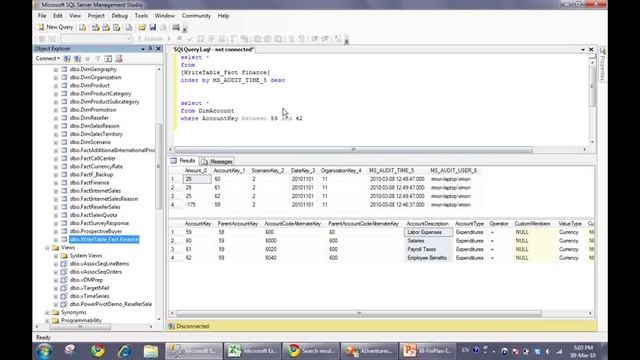The width and height of the screenshot is (640, 360).
Task: Collapse the Views folder
Action: pos(47,248)
